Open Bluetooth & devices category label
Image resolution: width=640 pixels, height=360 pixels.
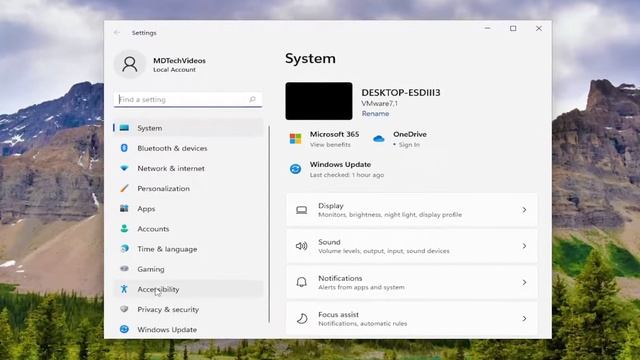tap(172, 148)
